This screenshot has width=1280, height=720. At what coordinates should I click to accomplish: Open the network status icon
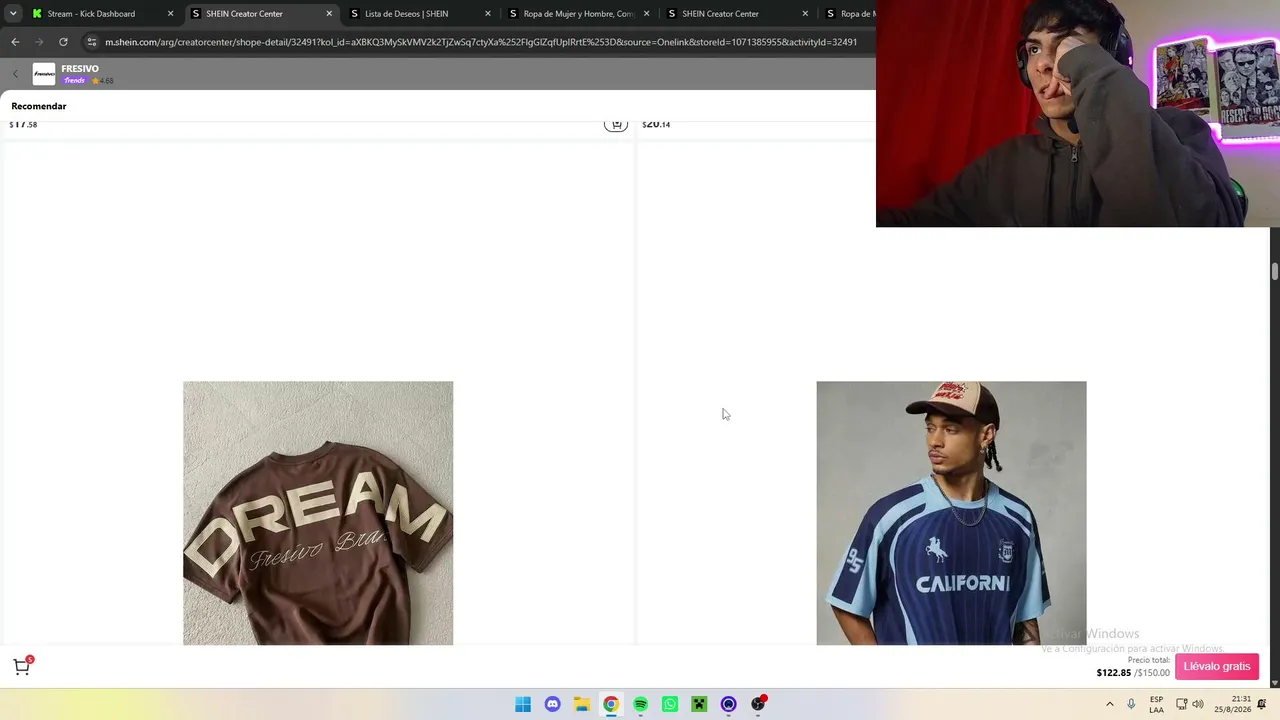pos(1181,704)
